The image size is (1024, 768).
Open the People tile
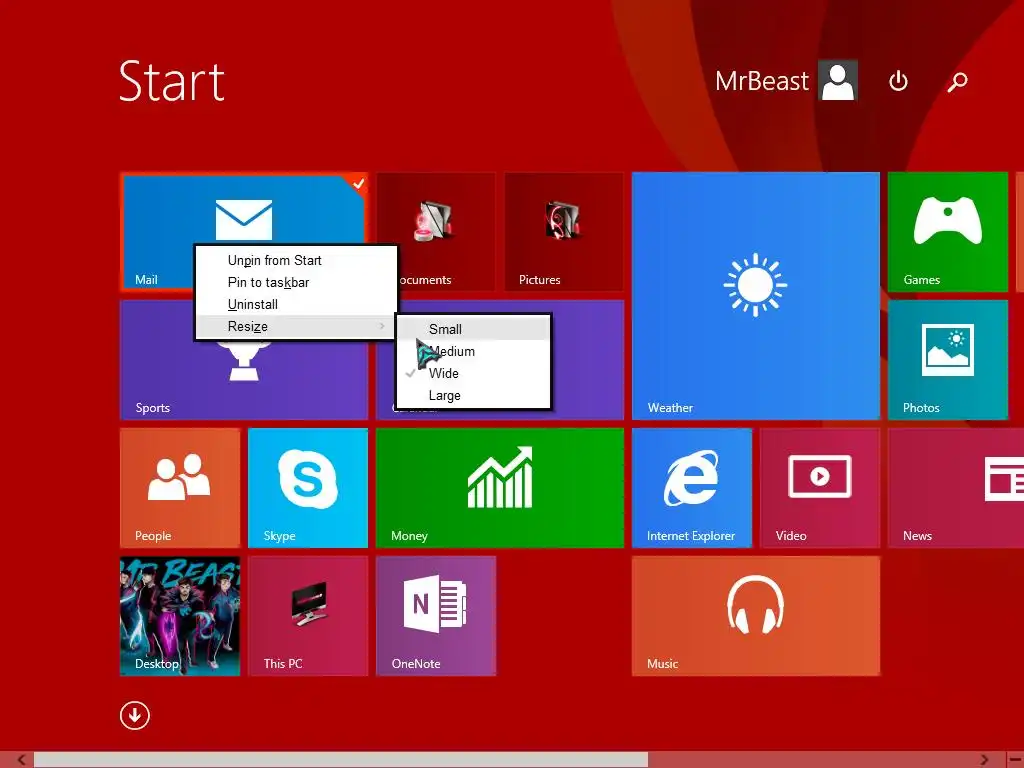click(x=180, y=487)
